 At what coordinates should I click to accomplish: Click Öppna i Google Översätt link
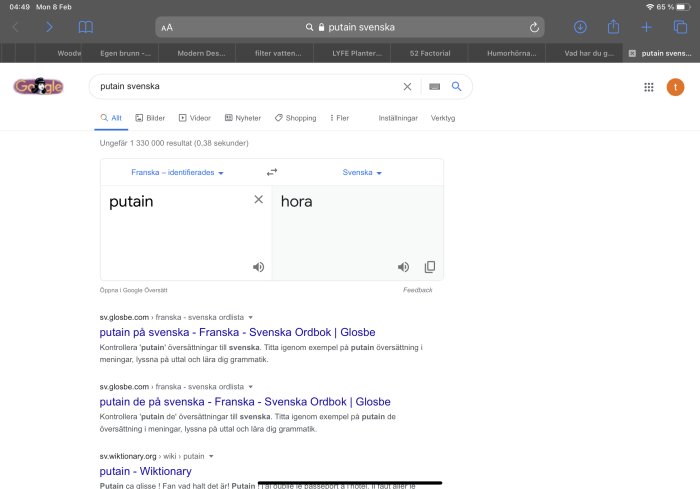coord(133,290)
